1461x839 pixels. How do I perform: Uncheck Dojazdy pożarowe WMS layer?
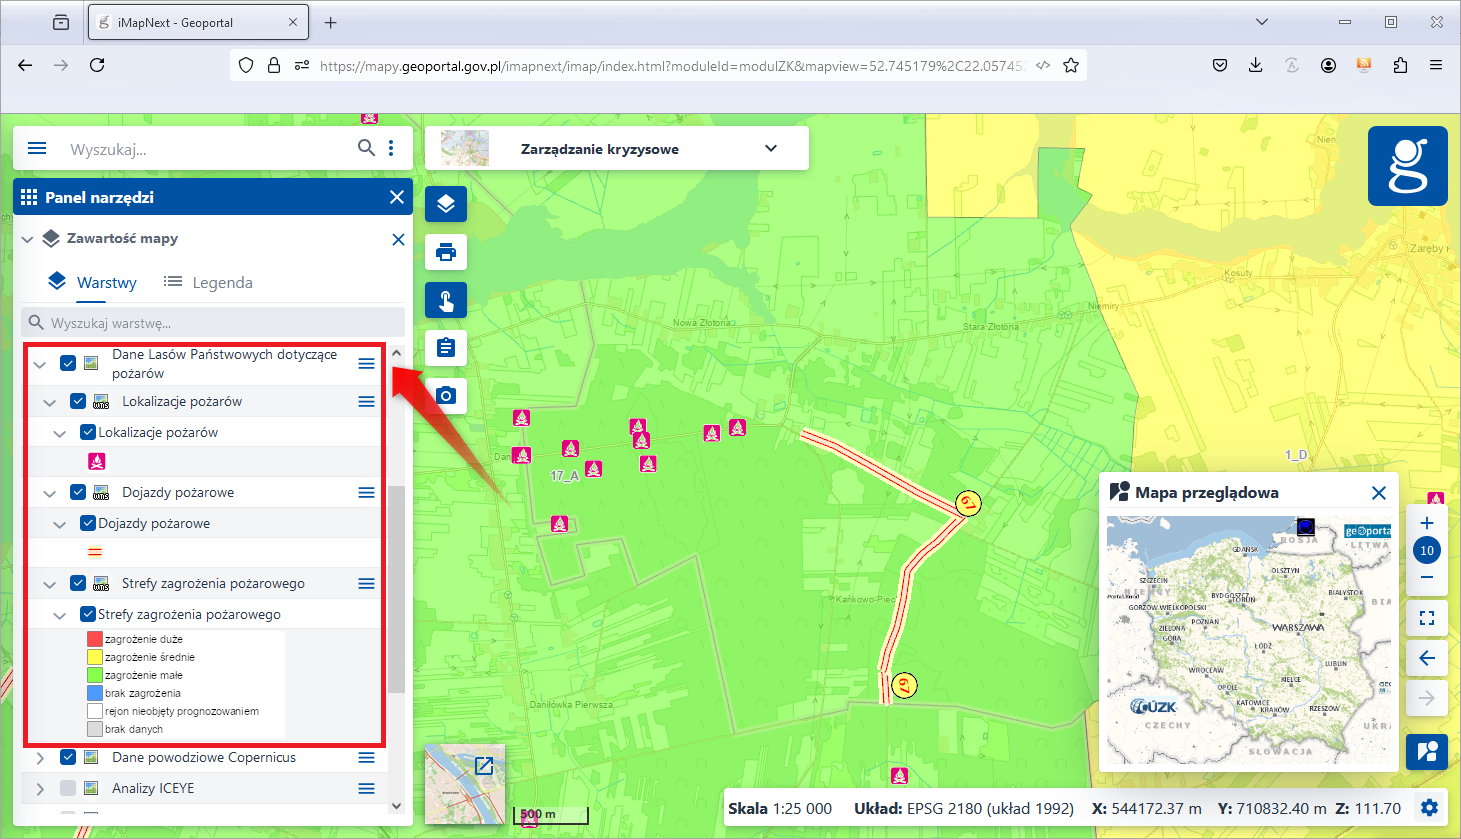pyautogui.click(x=78, y=492)
